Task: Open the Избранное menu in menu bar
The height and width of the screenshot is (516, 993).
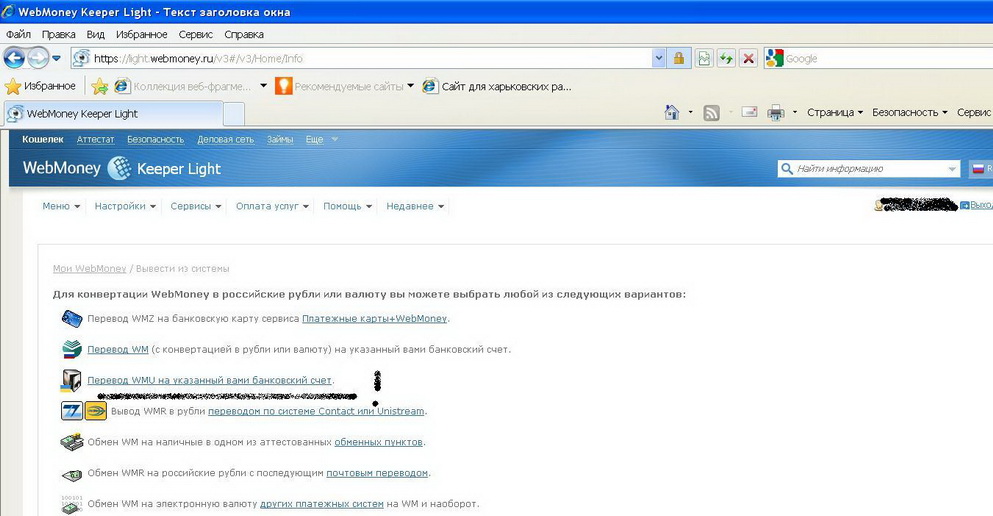Action: tap(141, 34)
